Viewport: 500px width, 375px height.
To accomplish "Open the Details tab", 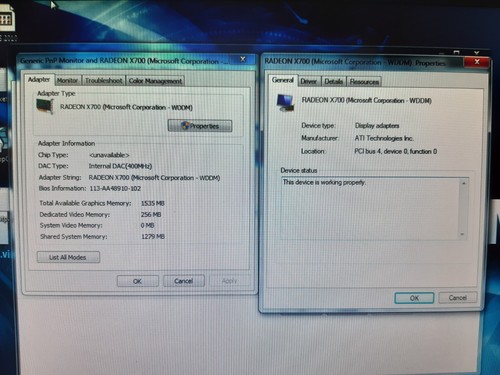I will click(x=334, y=81).
